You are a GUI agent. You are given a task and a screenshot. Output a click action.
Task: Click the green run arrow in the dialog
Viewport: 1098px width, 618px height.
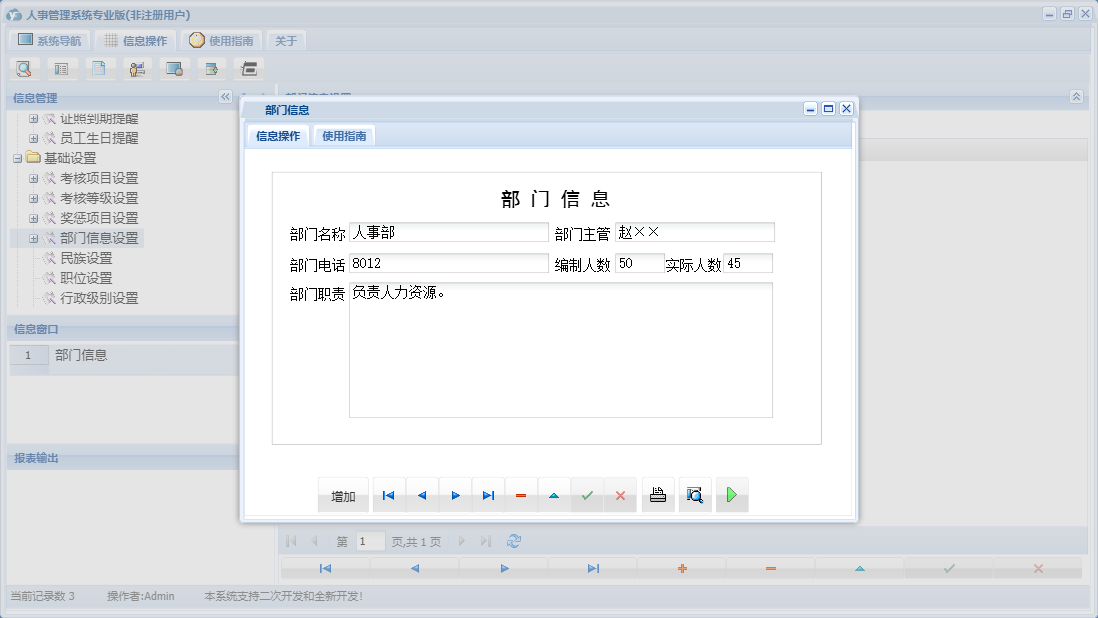(x=731, y=494)
